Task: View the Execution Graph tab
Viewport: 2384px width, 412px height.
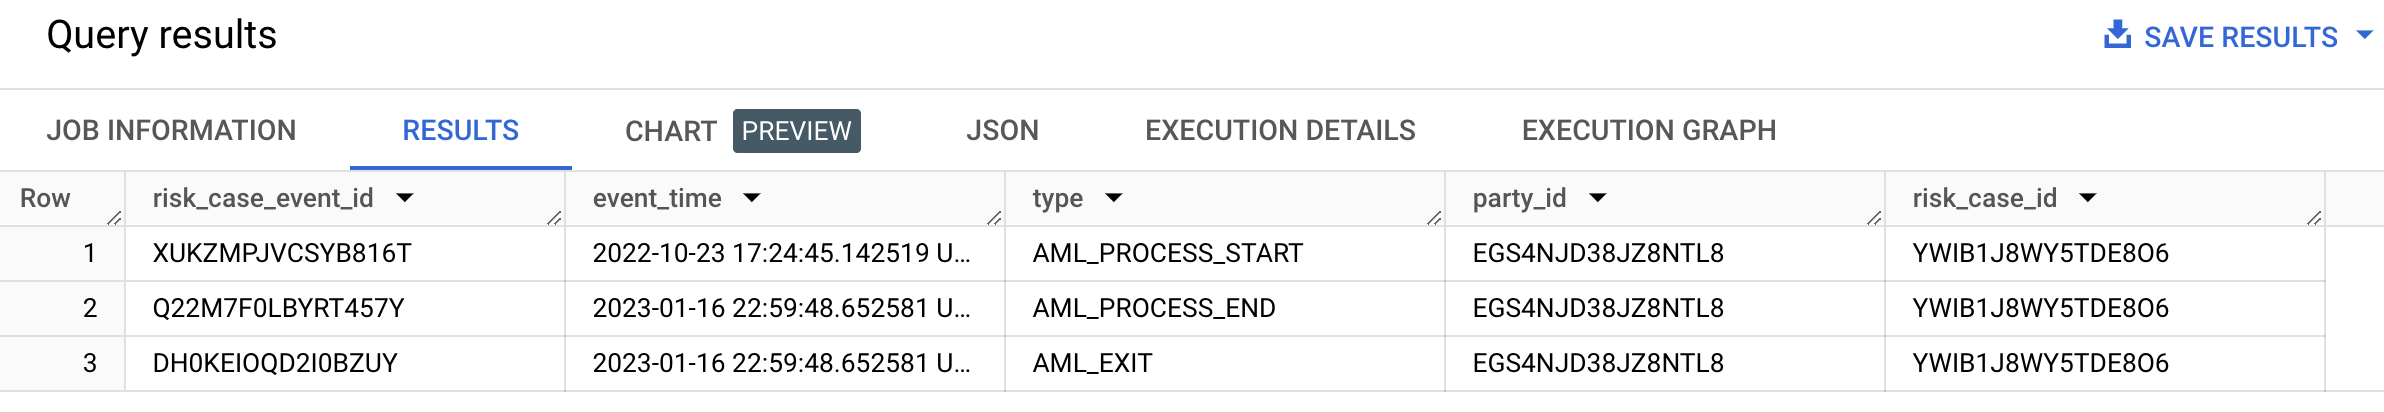Action: click(1648, 131)
